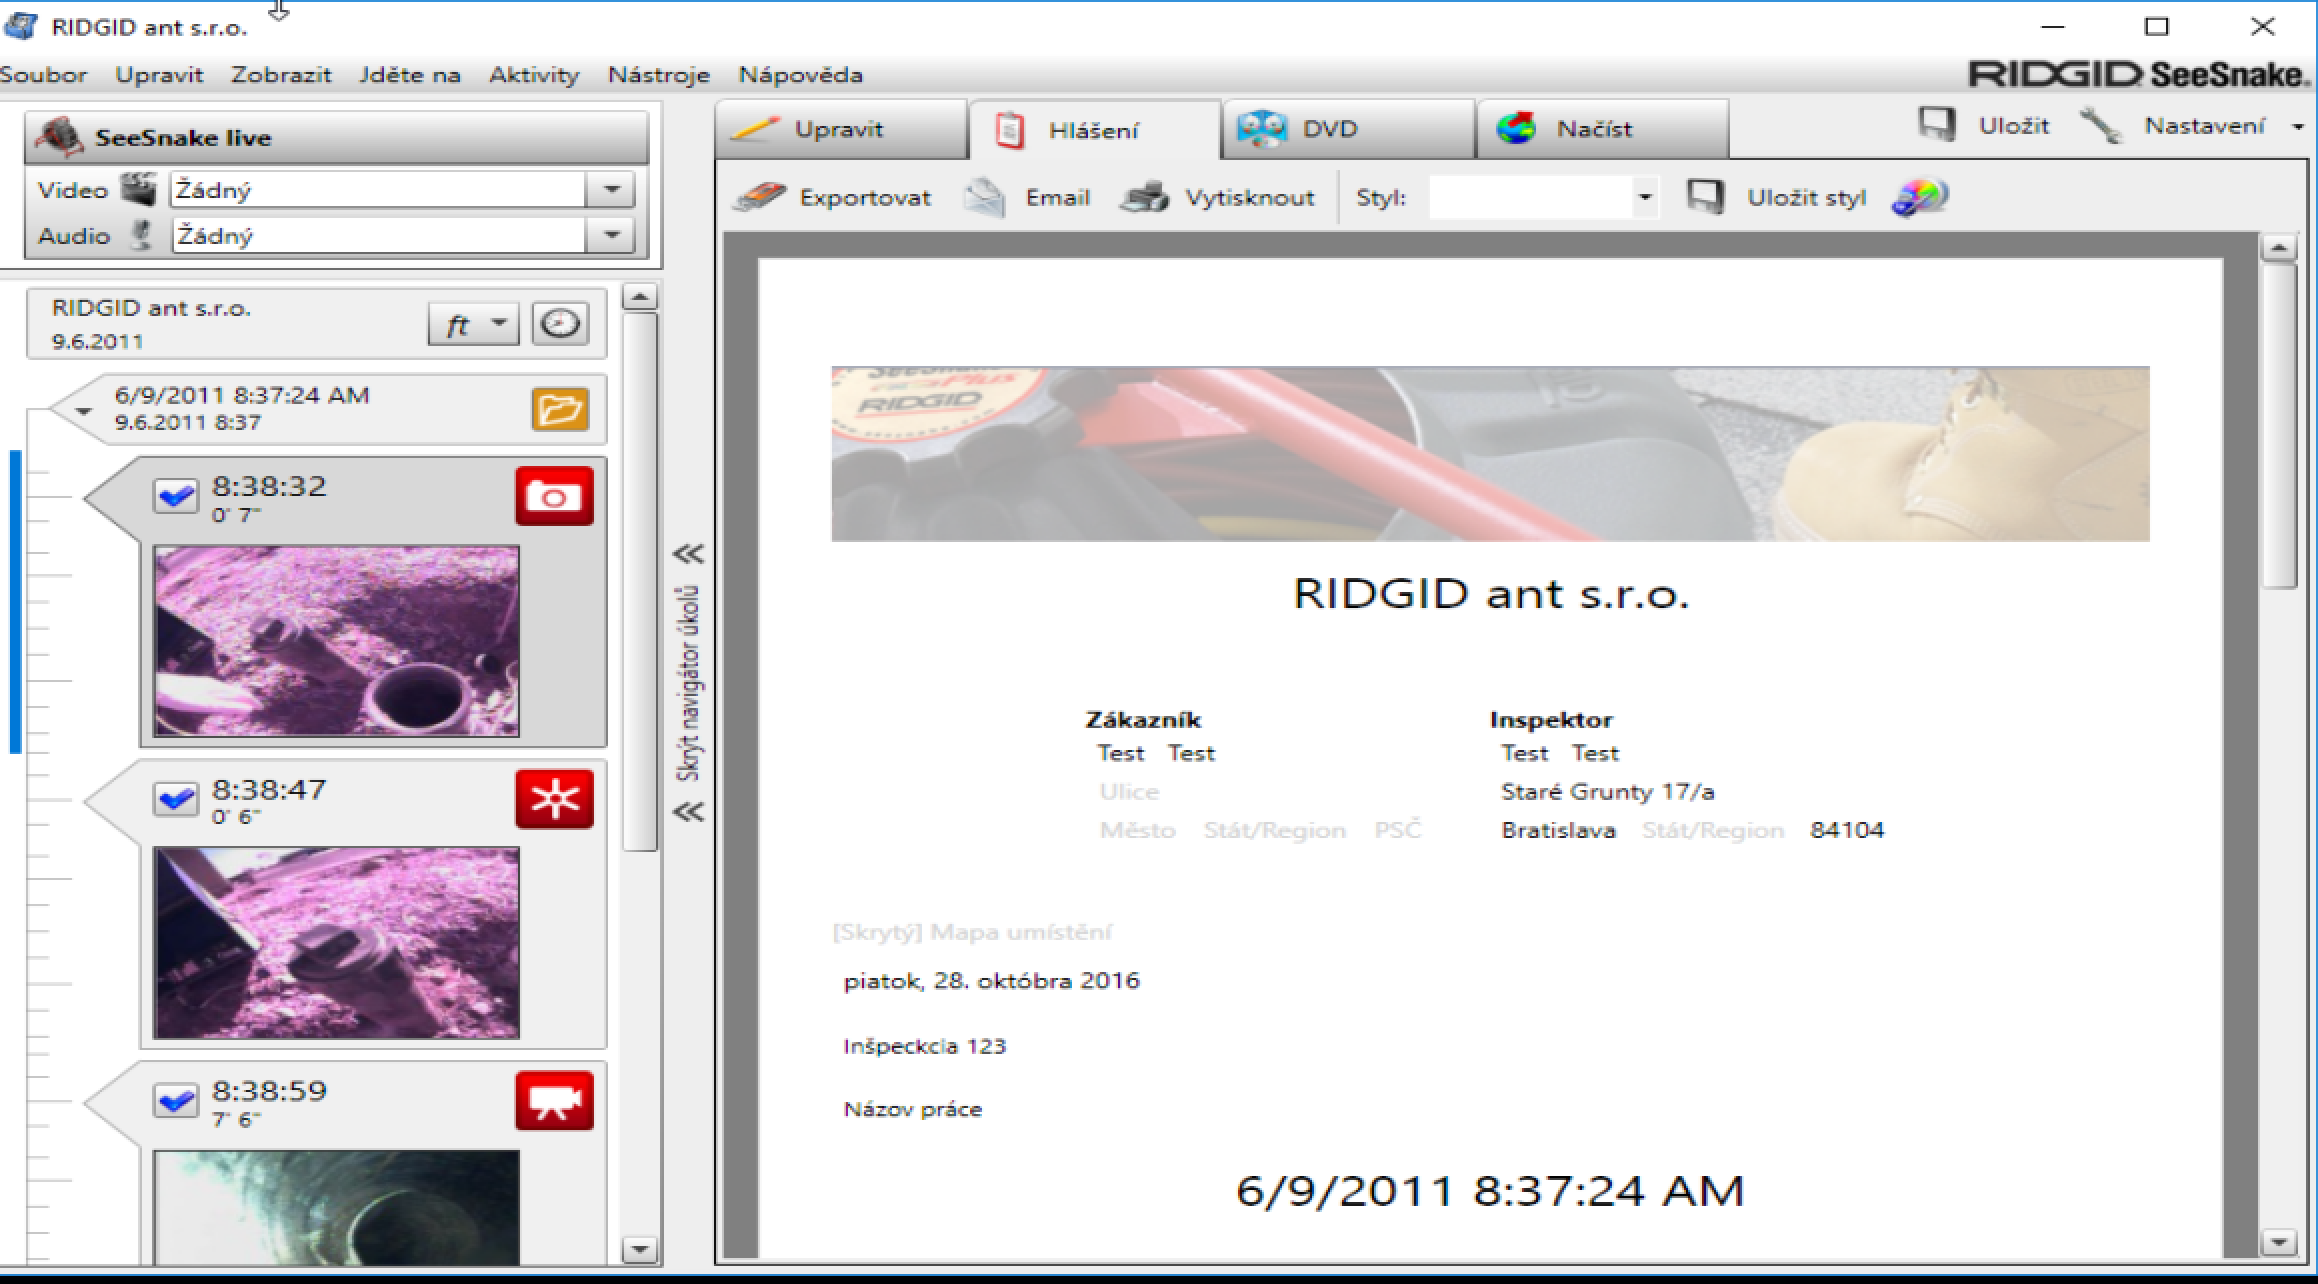Screen dimensions: 2318x1284
Task: Click the Exportovat button label
Action: pyautogui.click(x=865, y=198)
